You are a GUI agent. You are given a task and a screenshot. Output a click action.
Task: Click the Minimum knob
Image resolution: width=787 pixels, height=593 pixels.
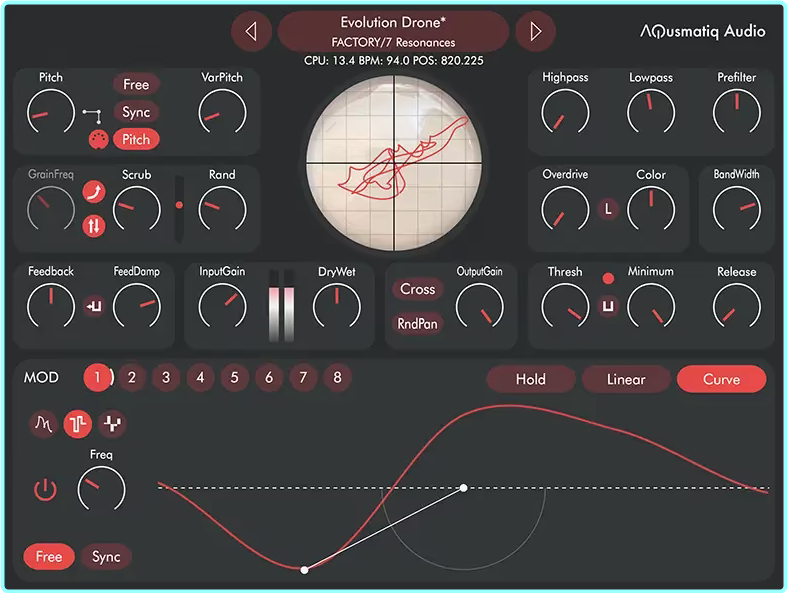pos(651,306)
